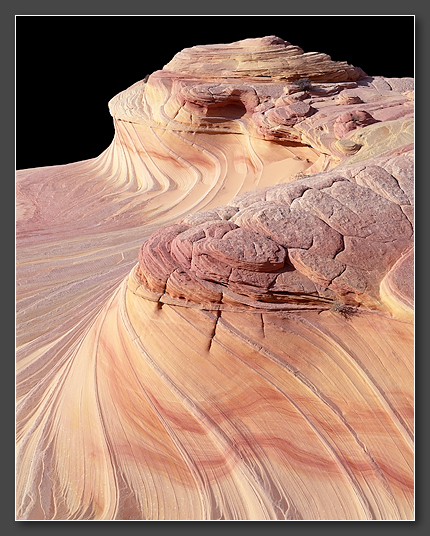Click the dark gray border around the photo

(x=8, y=268)
